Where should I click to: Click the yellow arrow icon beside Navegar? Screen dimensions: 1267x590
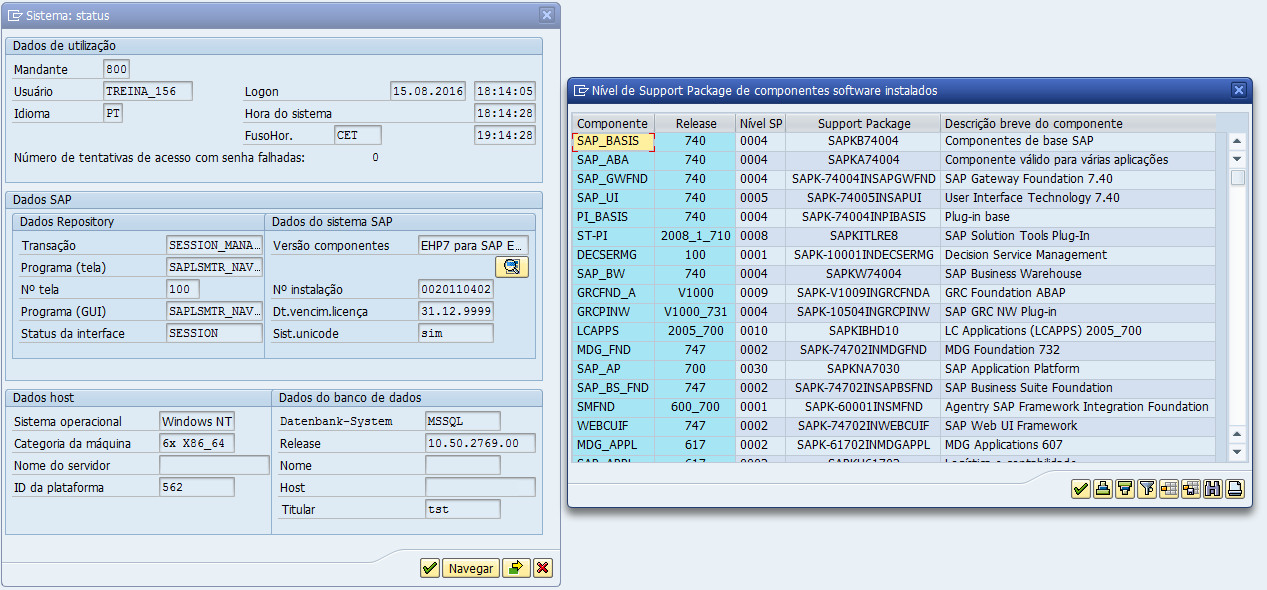point(516,568)
